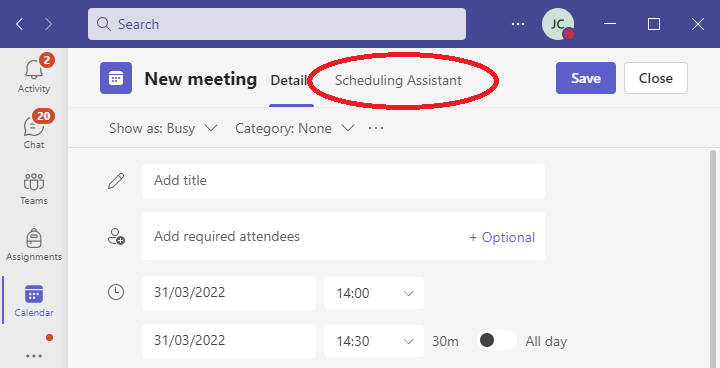This screenshot has width=720, height=368.
Task: Select the Calendar icon in sidebar
Action: point(34,294)
